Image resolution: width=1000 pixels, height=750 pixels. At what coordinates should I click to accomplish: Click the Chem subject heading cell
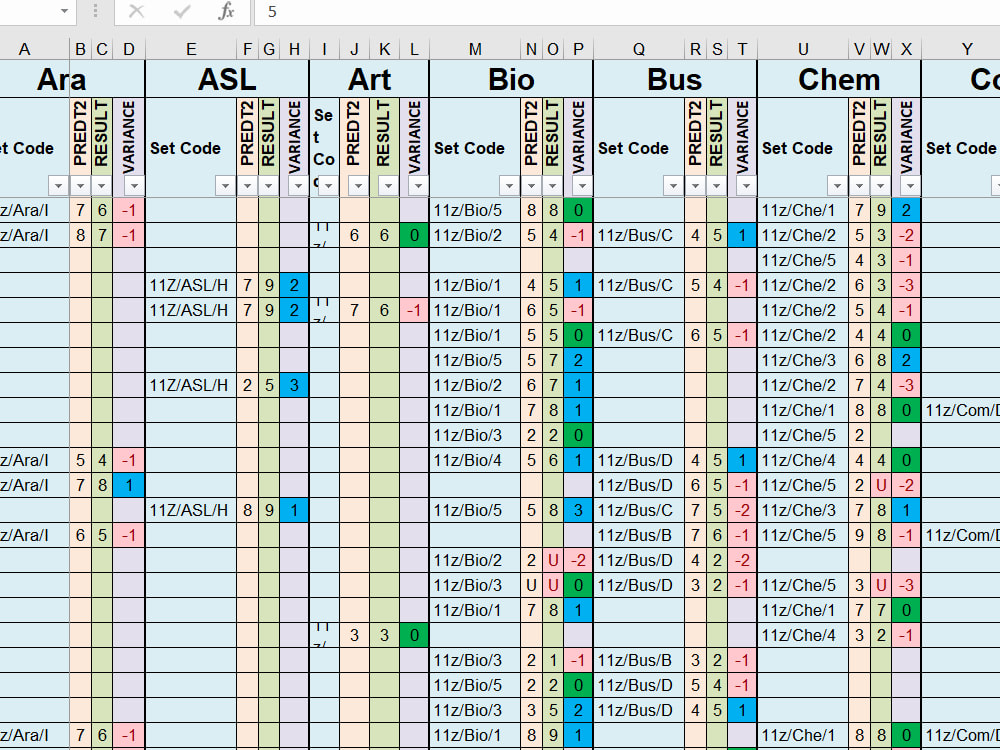click(x=839, y=79)
